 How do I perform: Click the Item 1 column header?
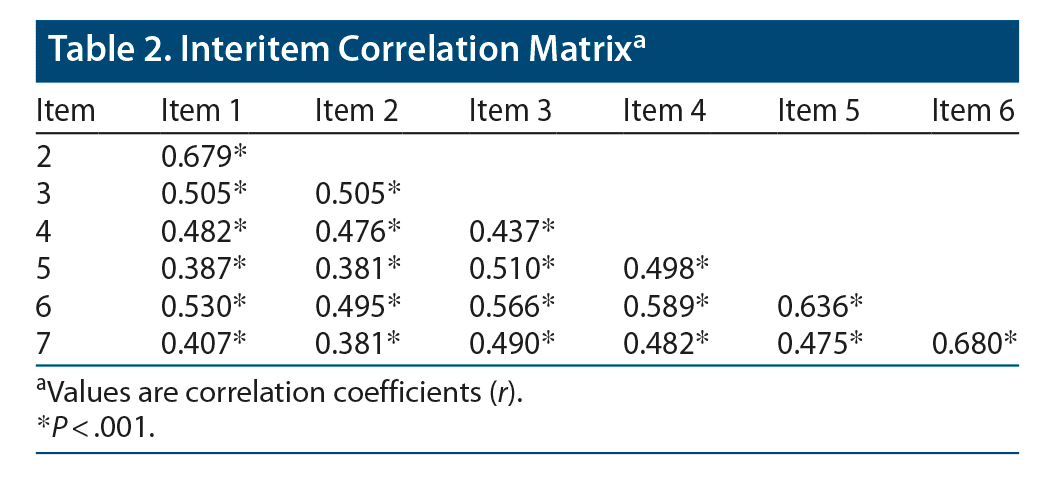click(201, 110)
